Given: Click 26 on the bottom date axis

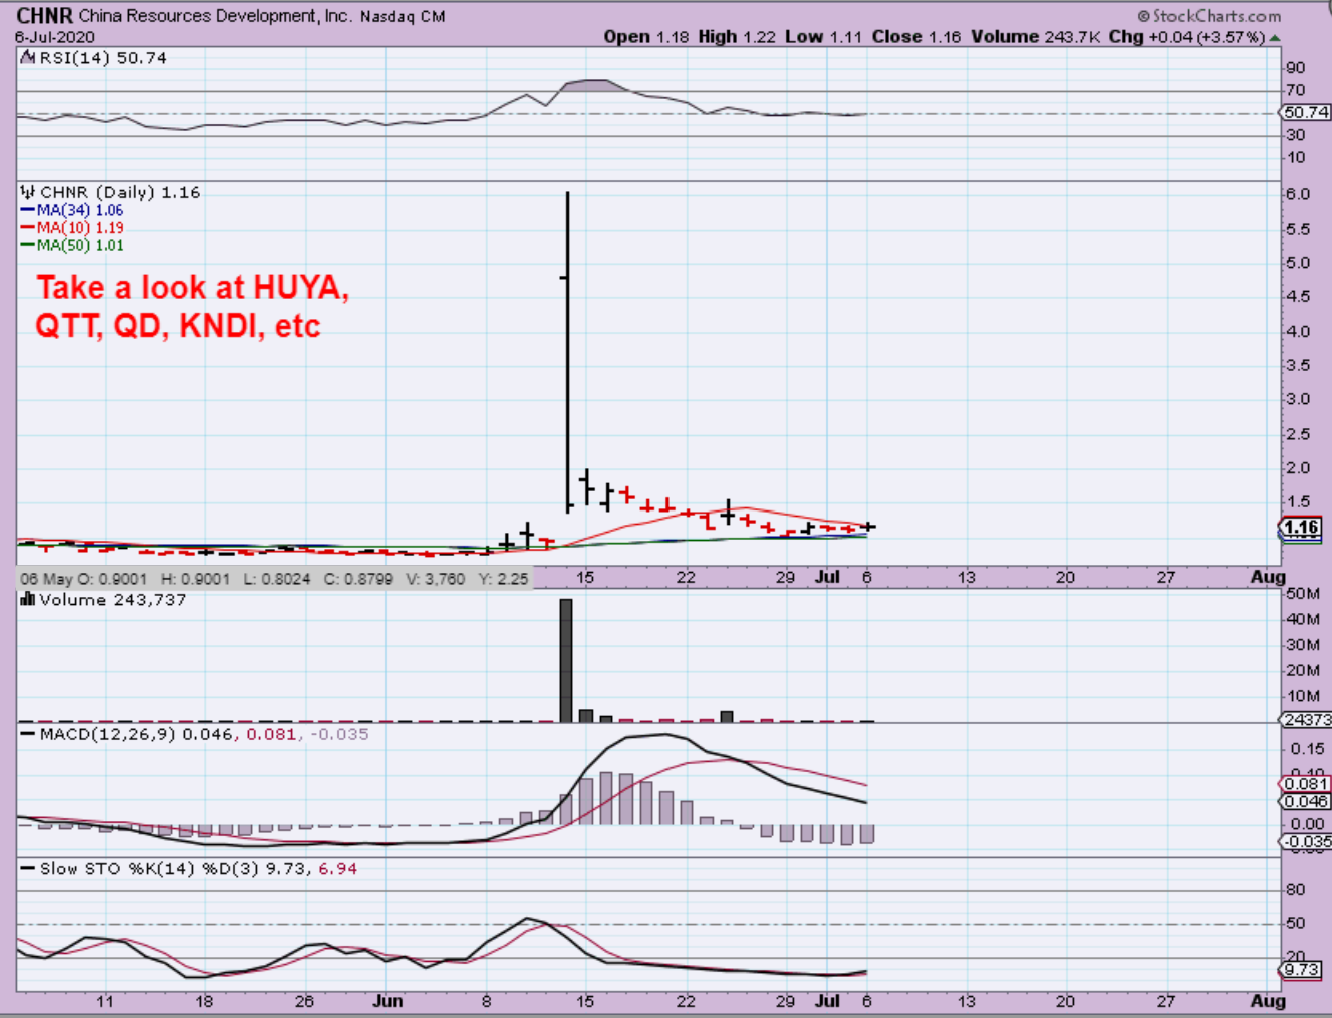Looking at the screenshot, I should point(305,1001).
